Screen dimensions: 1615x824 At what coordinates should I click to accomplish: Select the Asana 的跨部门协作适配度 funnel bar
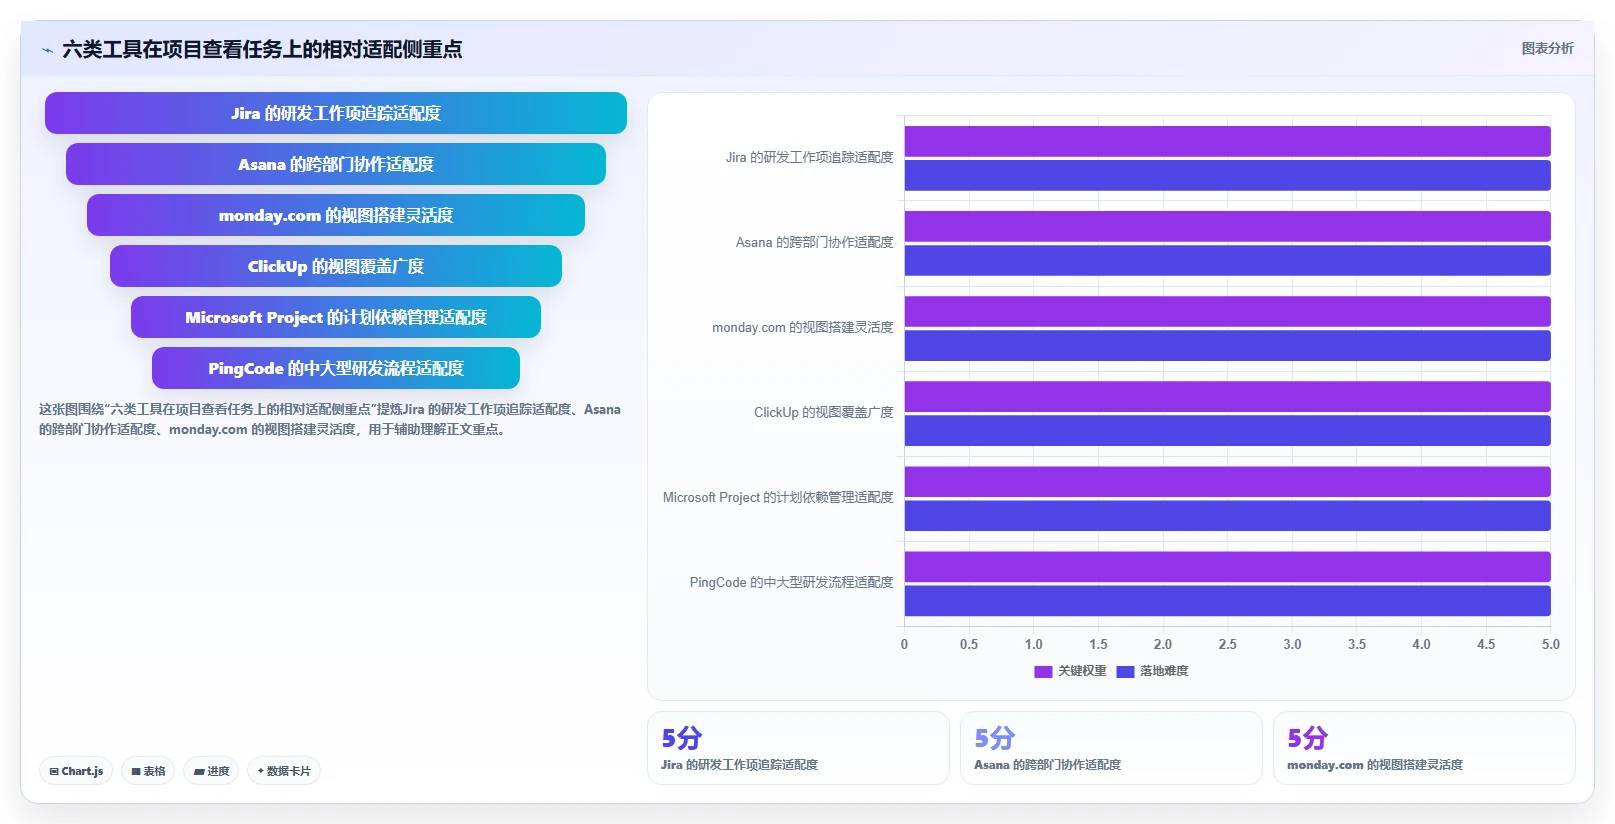tap(336, 164)
